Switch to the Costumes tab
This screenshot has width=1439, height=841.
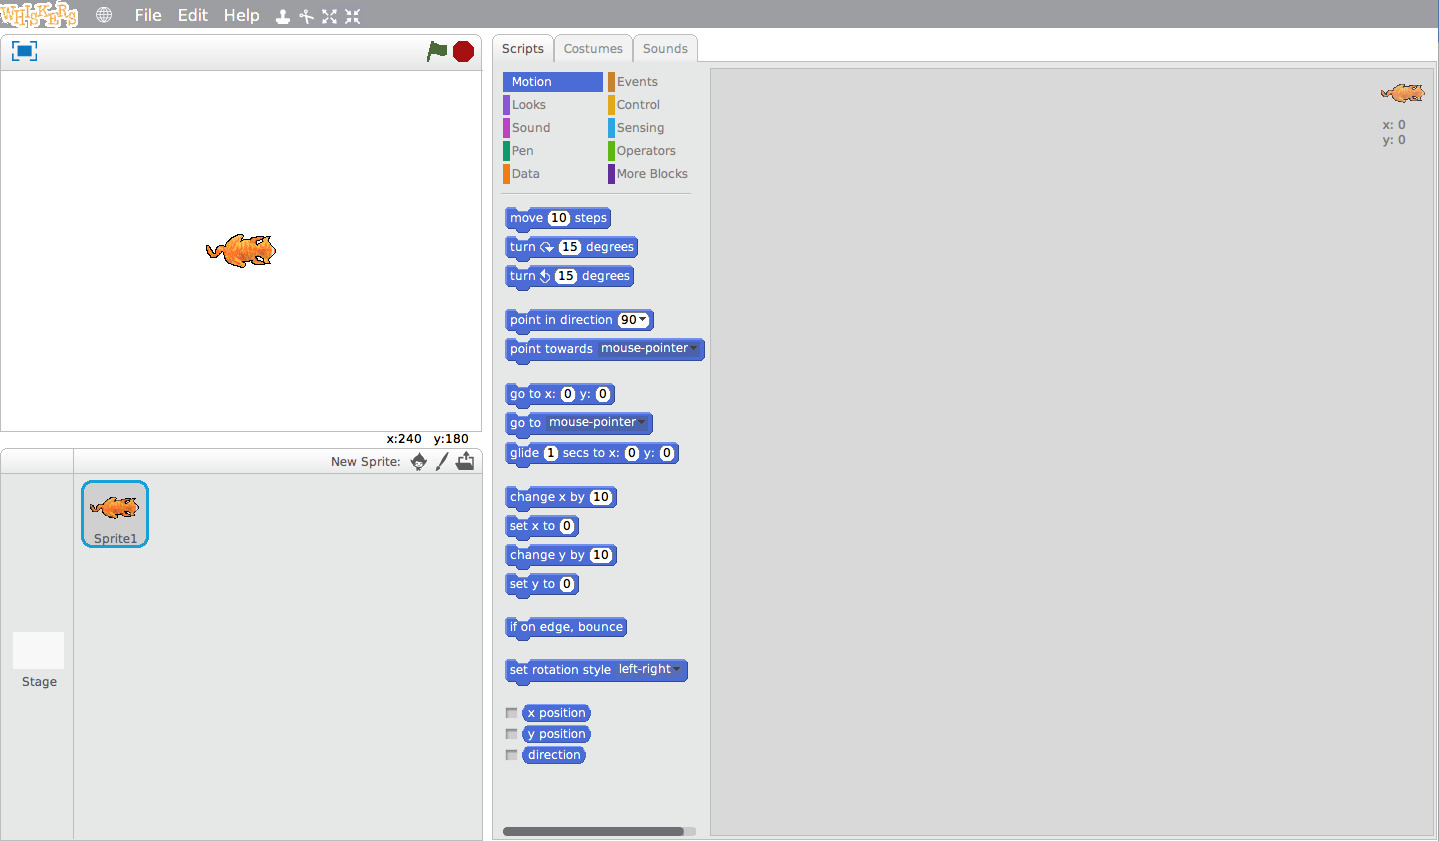[593, 48]
